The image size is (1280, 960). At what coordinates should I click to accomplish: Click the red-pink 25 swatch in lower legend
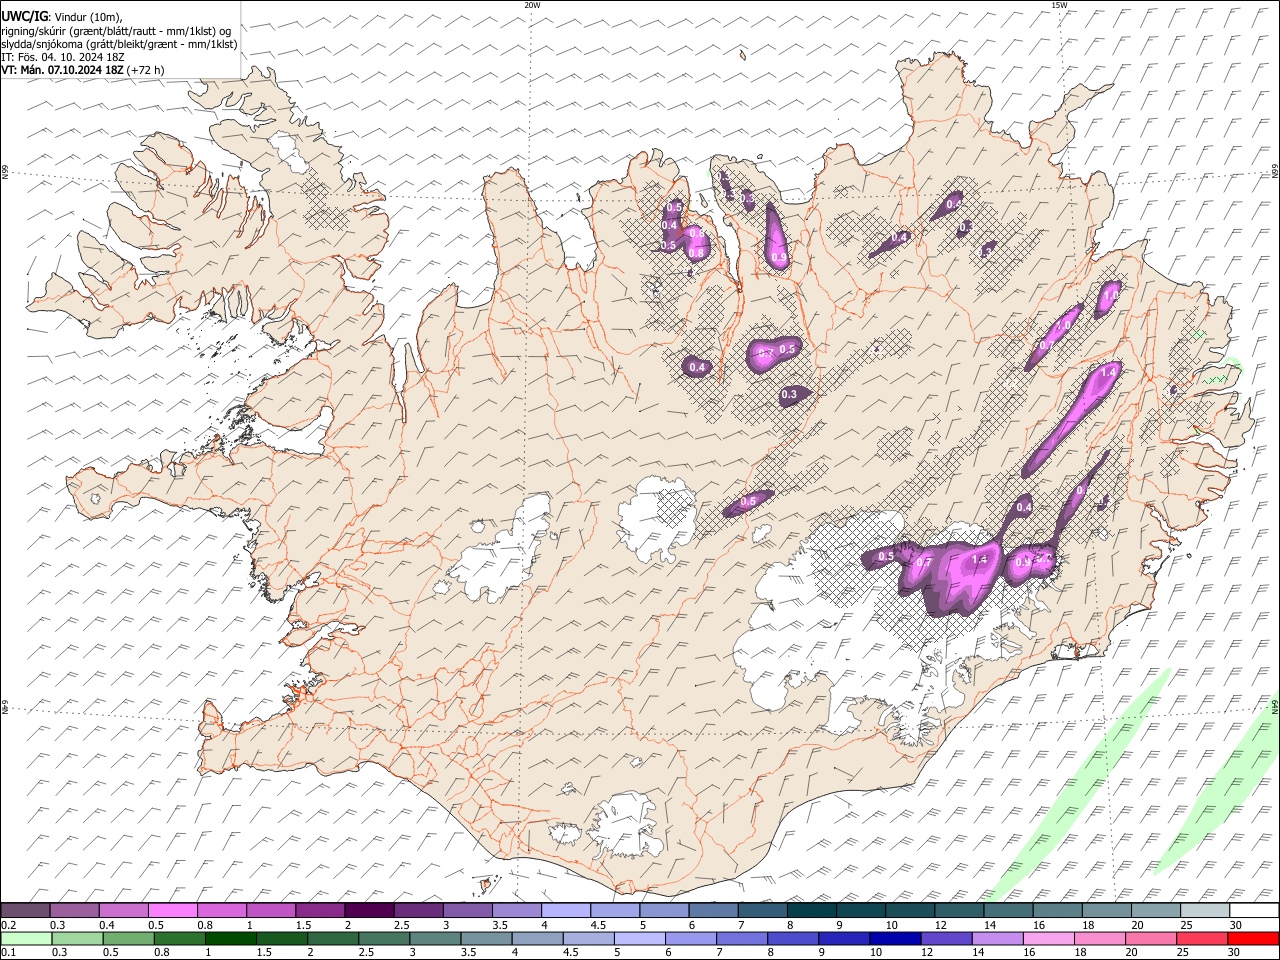click(1201, 938)
